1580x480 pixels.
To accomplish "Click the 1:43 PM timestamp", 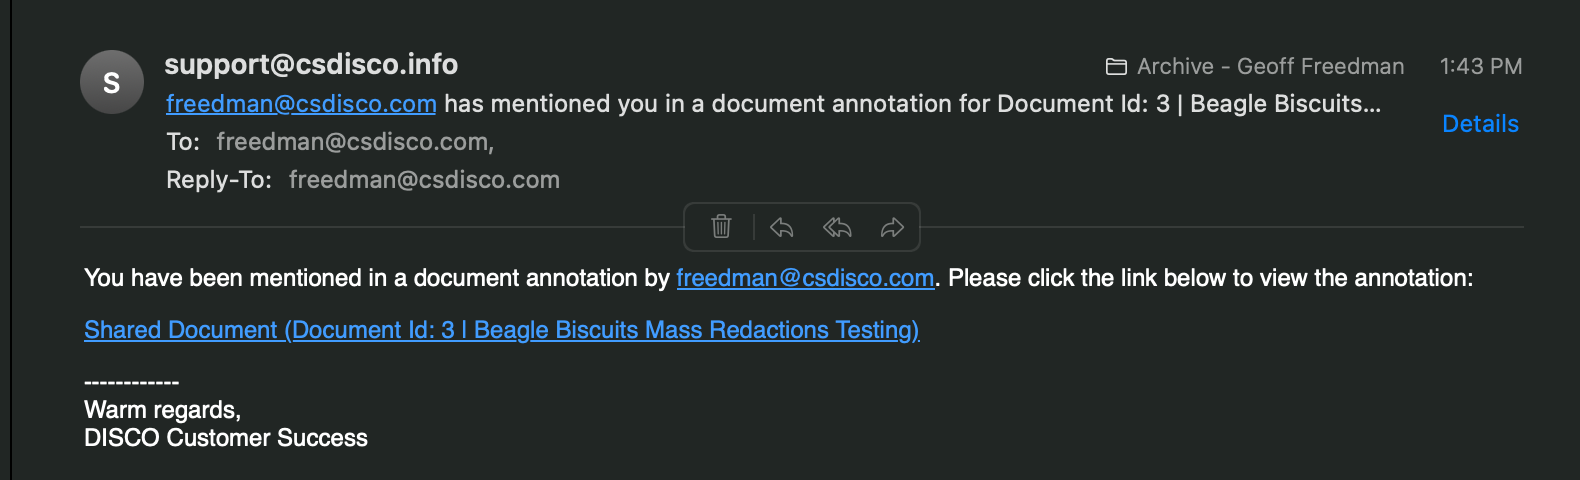I will tap(1481, 66).
